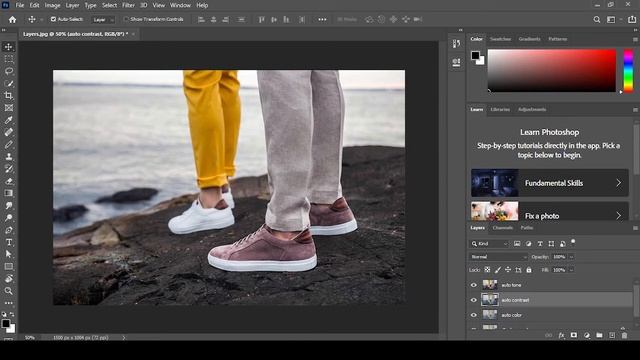Click the fx layer style icon
640x360 pixels.
click(x=561, y=336)
